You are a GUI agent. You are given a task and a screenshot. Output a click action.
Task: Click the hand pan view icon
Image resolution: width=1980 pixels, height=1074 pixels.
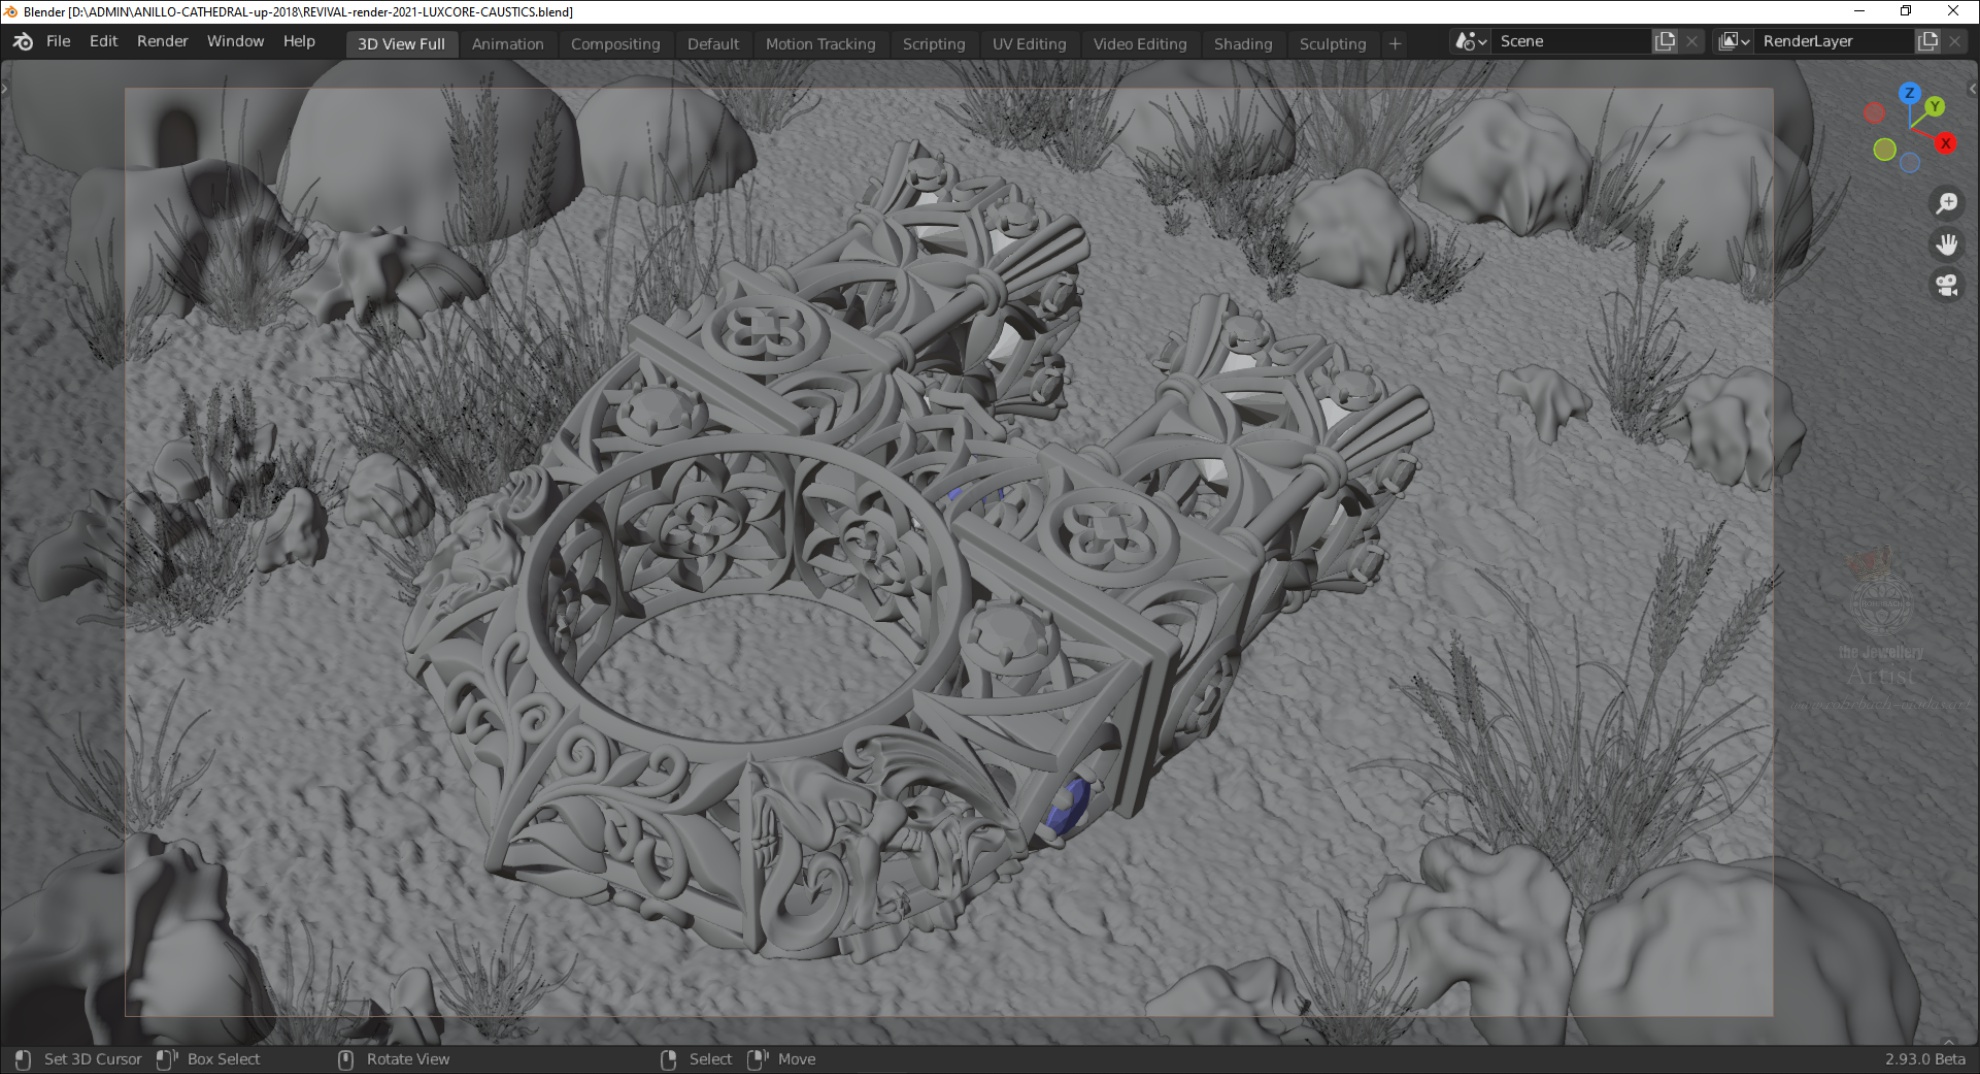pos(1946,245)
